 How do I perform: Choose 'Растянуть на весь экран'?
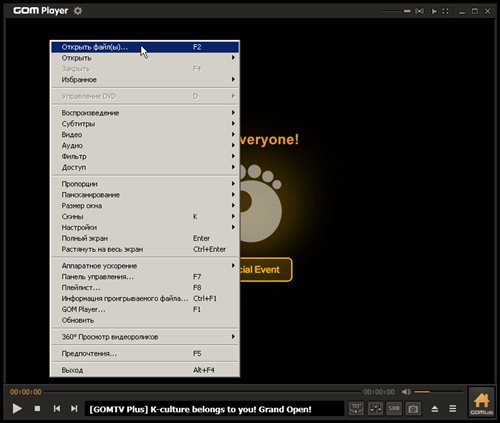tap(145, 249)
